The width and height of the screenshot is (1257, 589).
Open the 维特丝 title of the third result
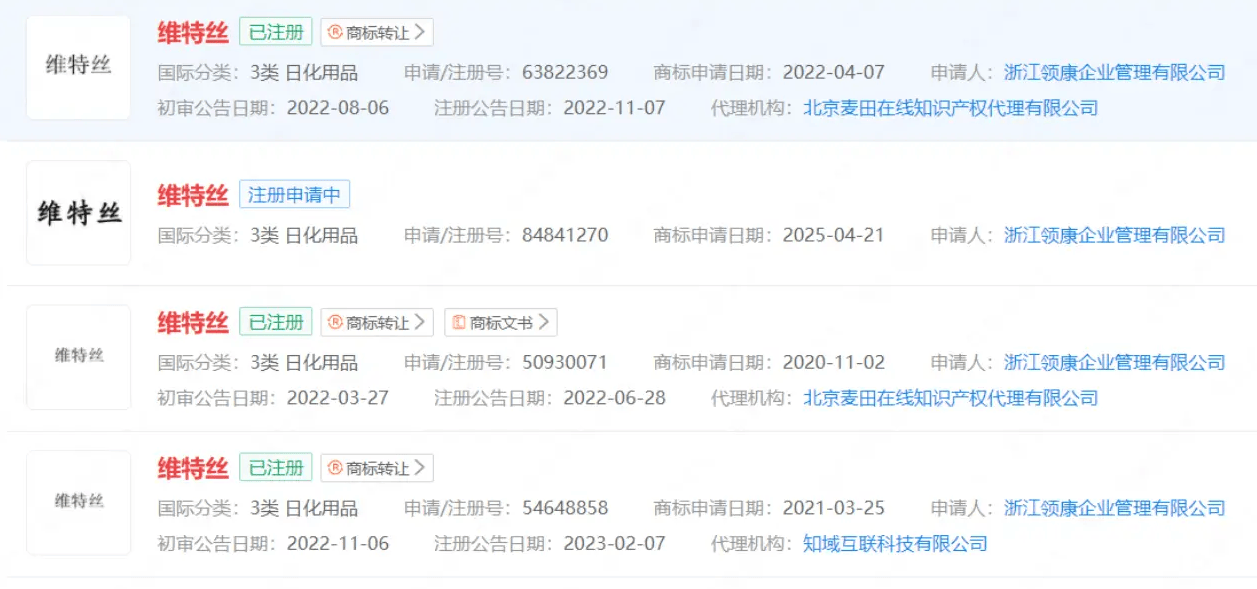(x=193, y=322)
